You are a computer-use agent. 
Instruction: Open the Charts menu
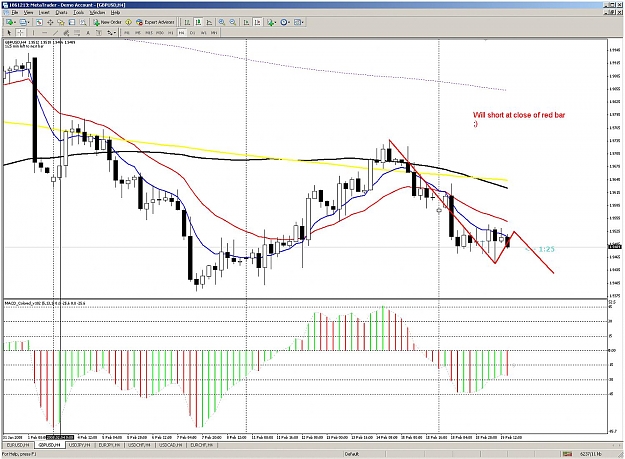click(61, 12)
